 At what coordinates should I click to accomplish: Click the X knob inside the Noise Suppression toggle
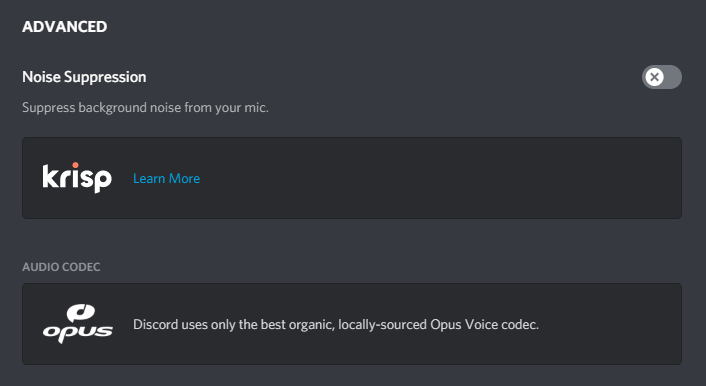tap(654, 77)
